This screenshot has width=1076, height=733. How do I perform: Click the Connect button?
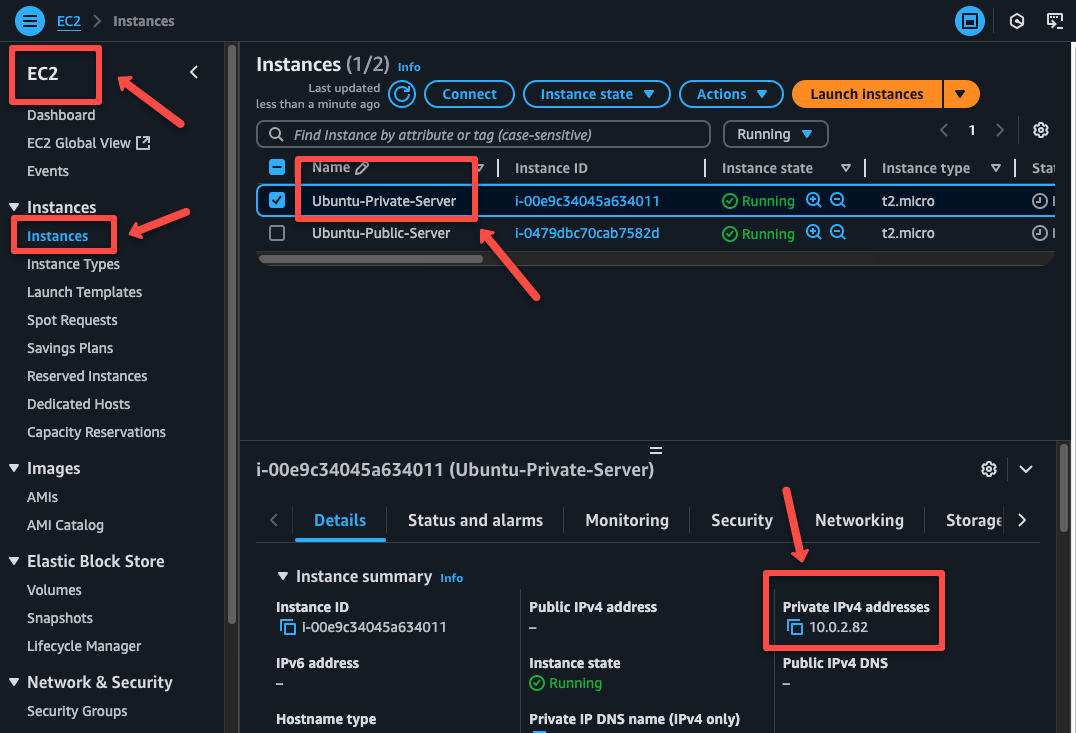click(x=469, y=93)
